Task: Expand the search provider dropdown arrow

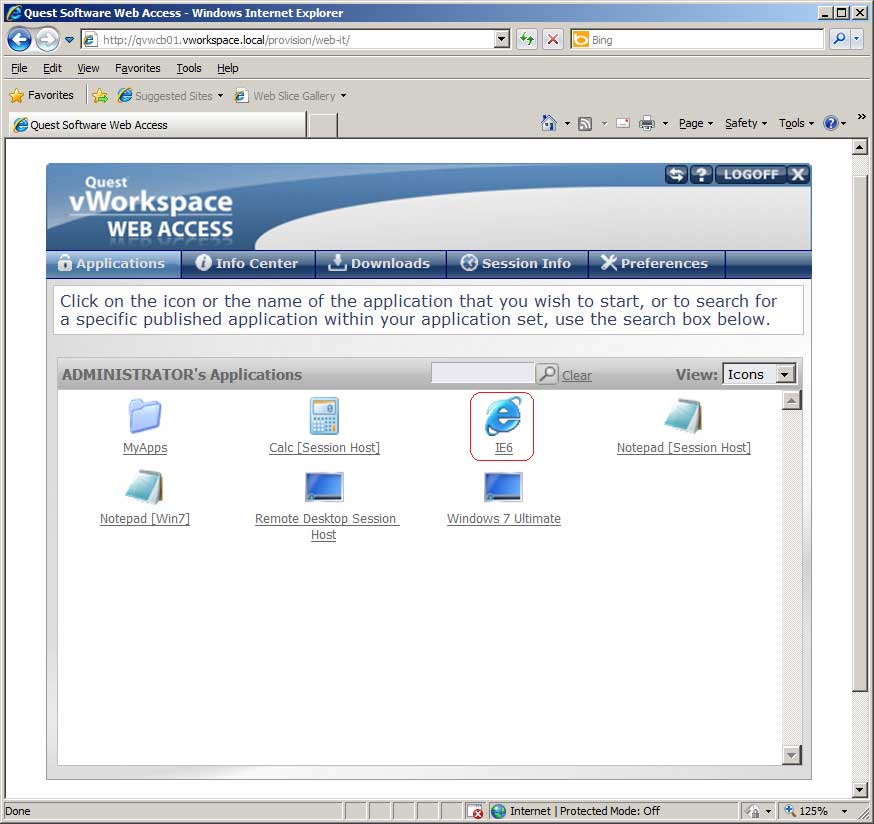Action: click(x=856, y=40)
